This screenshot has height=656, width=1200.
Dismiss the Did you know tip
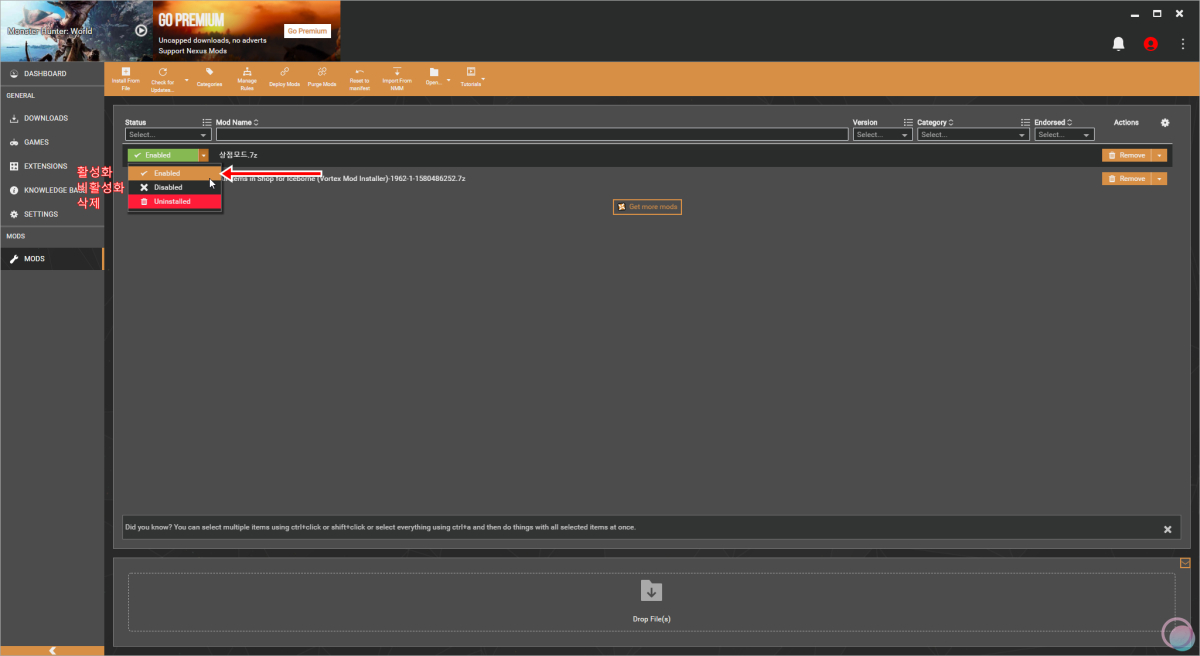click(x=1167, y=529)
